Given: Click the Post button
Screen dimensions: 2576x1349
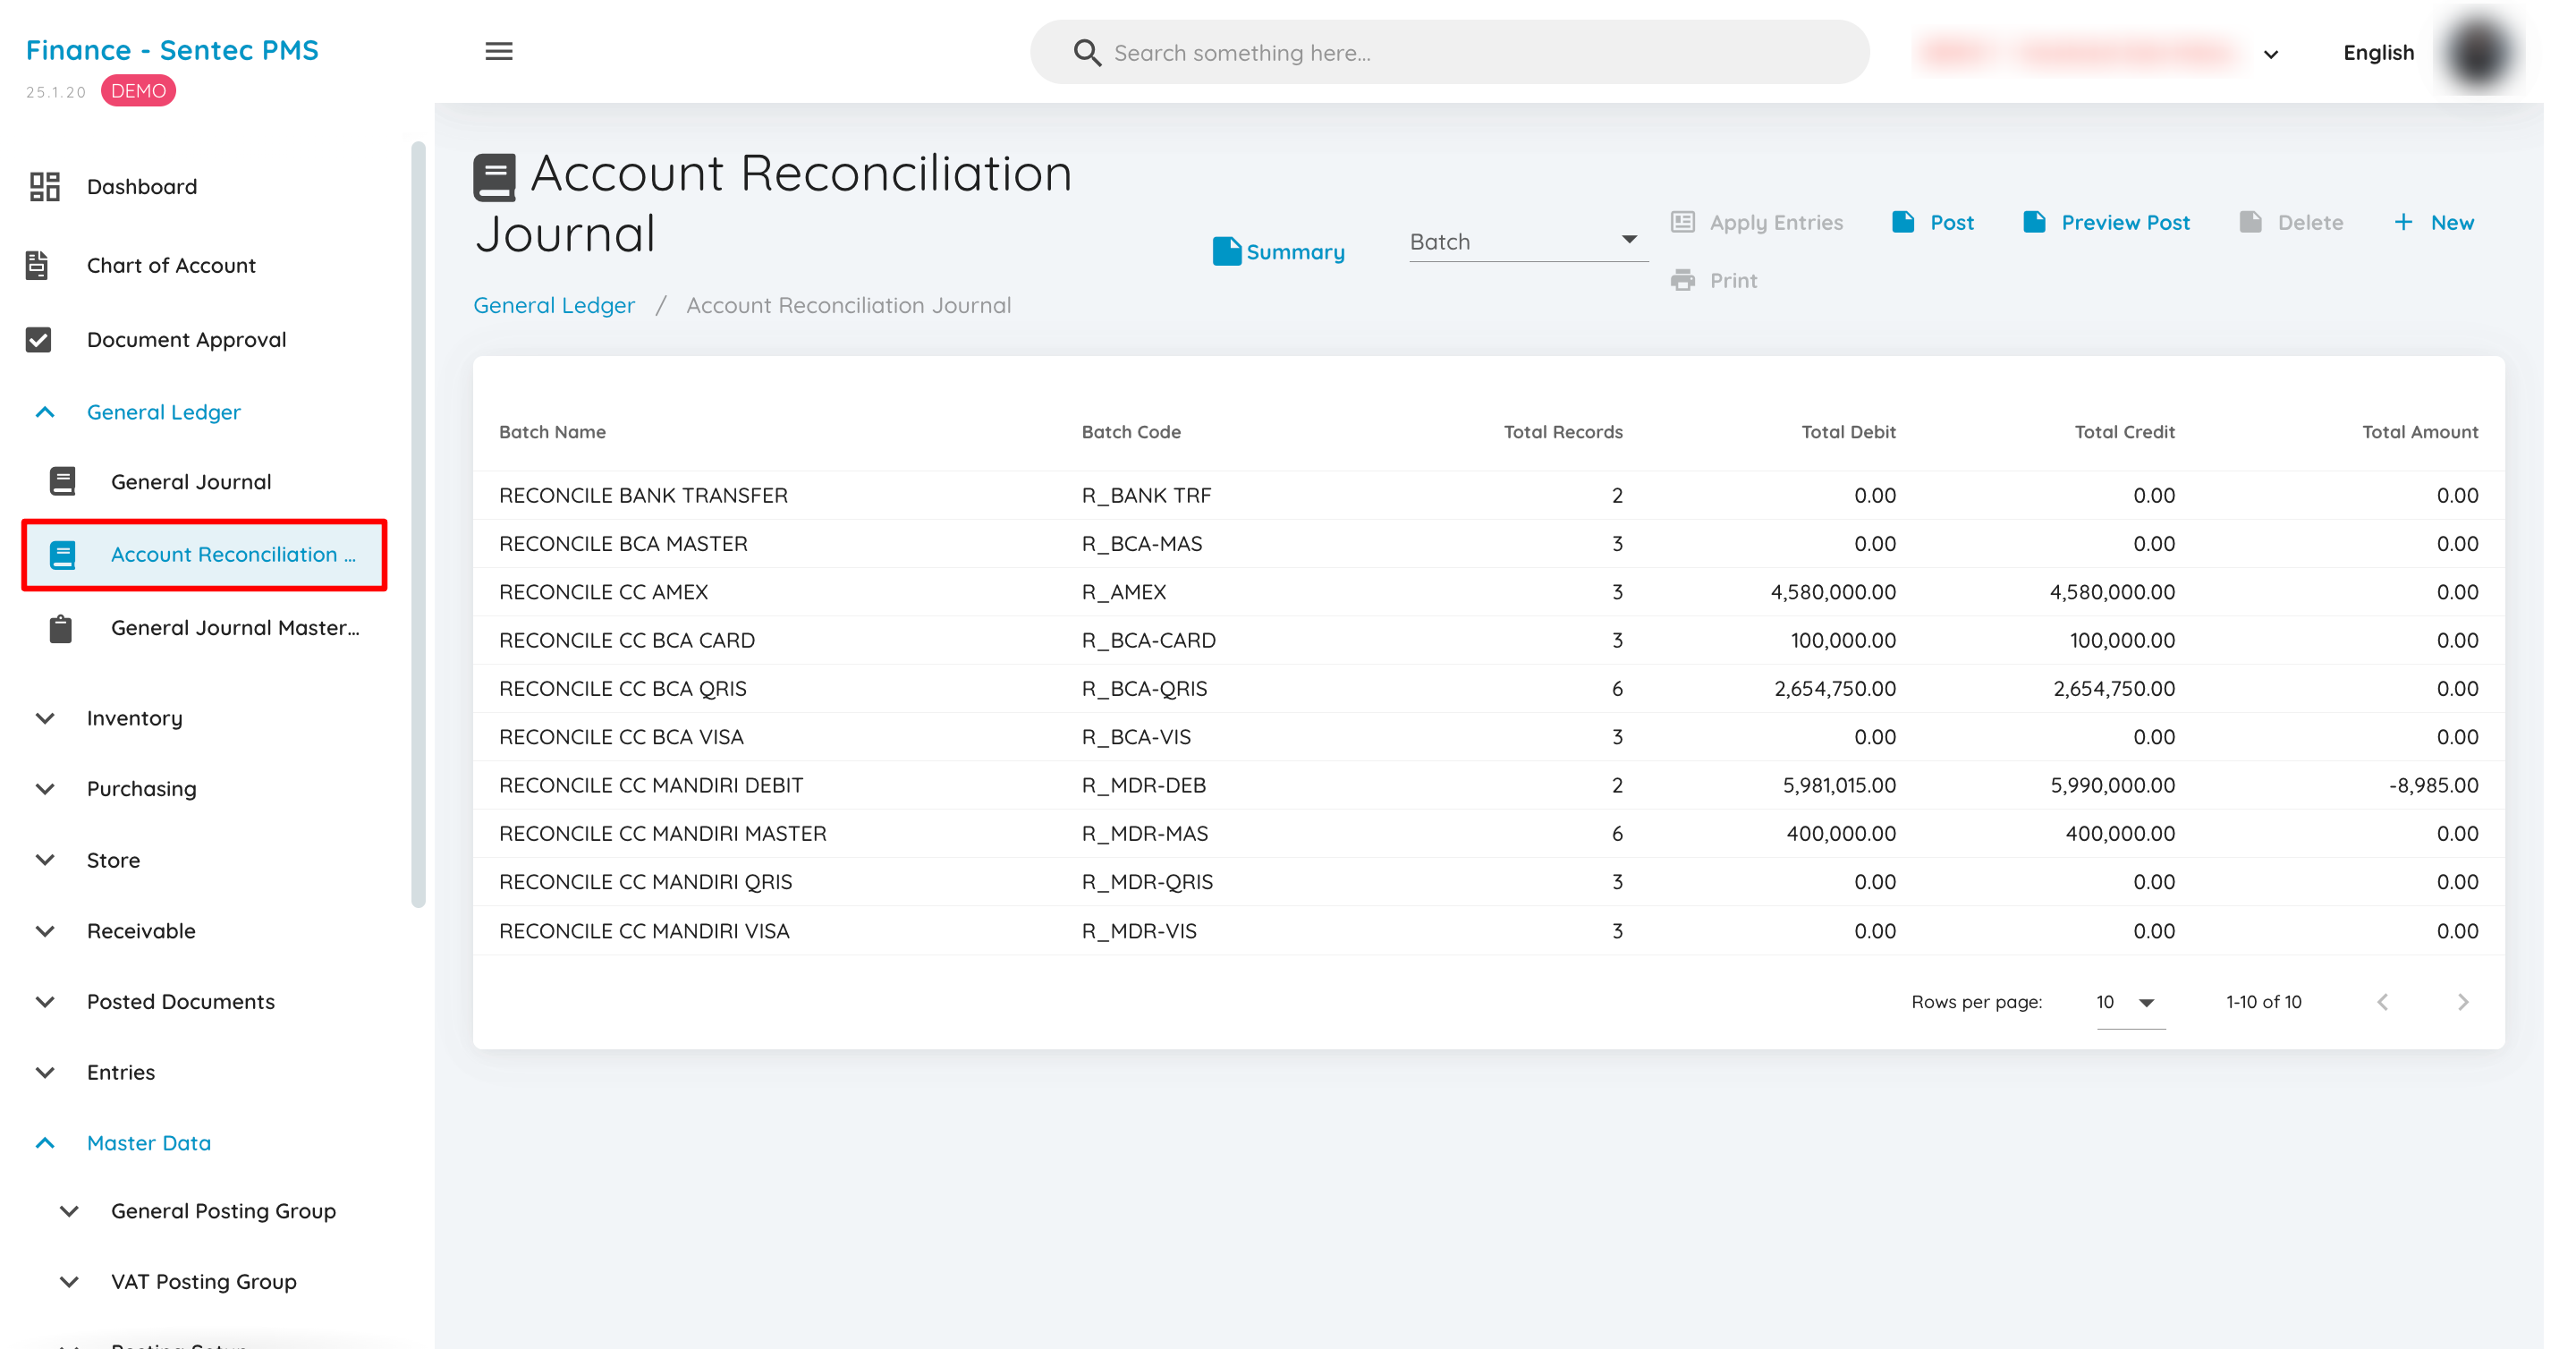Looking at the screenshot, I should coord(1932,222).
